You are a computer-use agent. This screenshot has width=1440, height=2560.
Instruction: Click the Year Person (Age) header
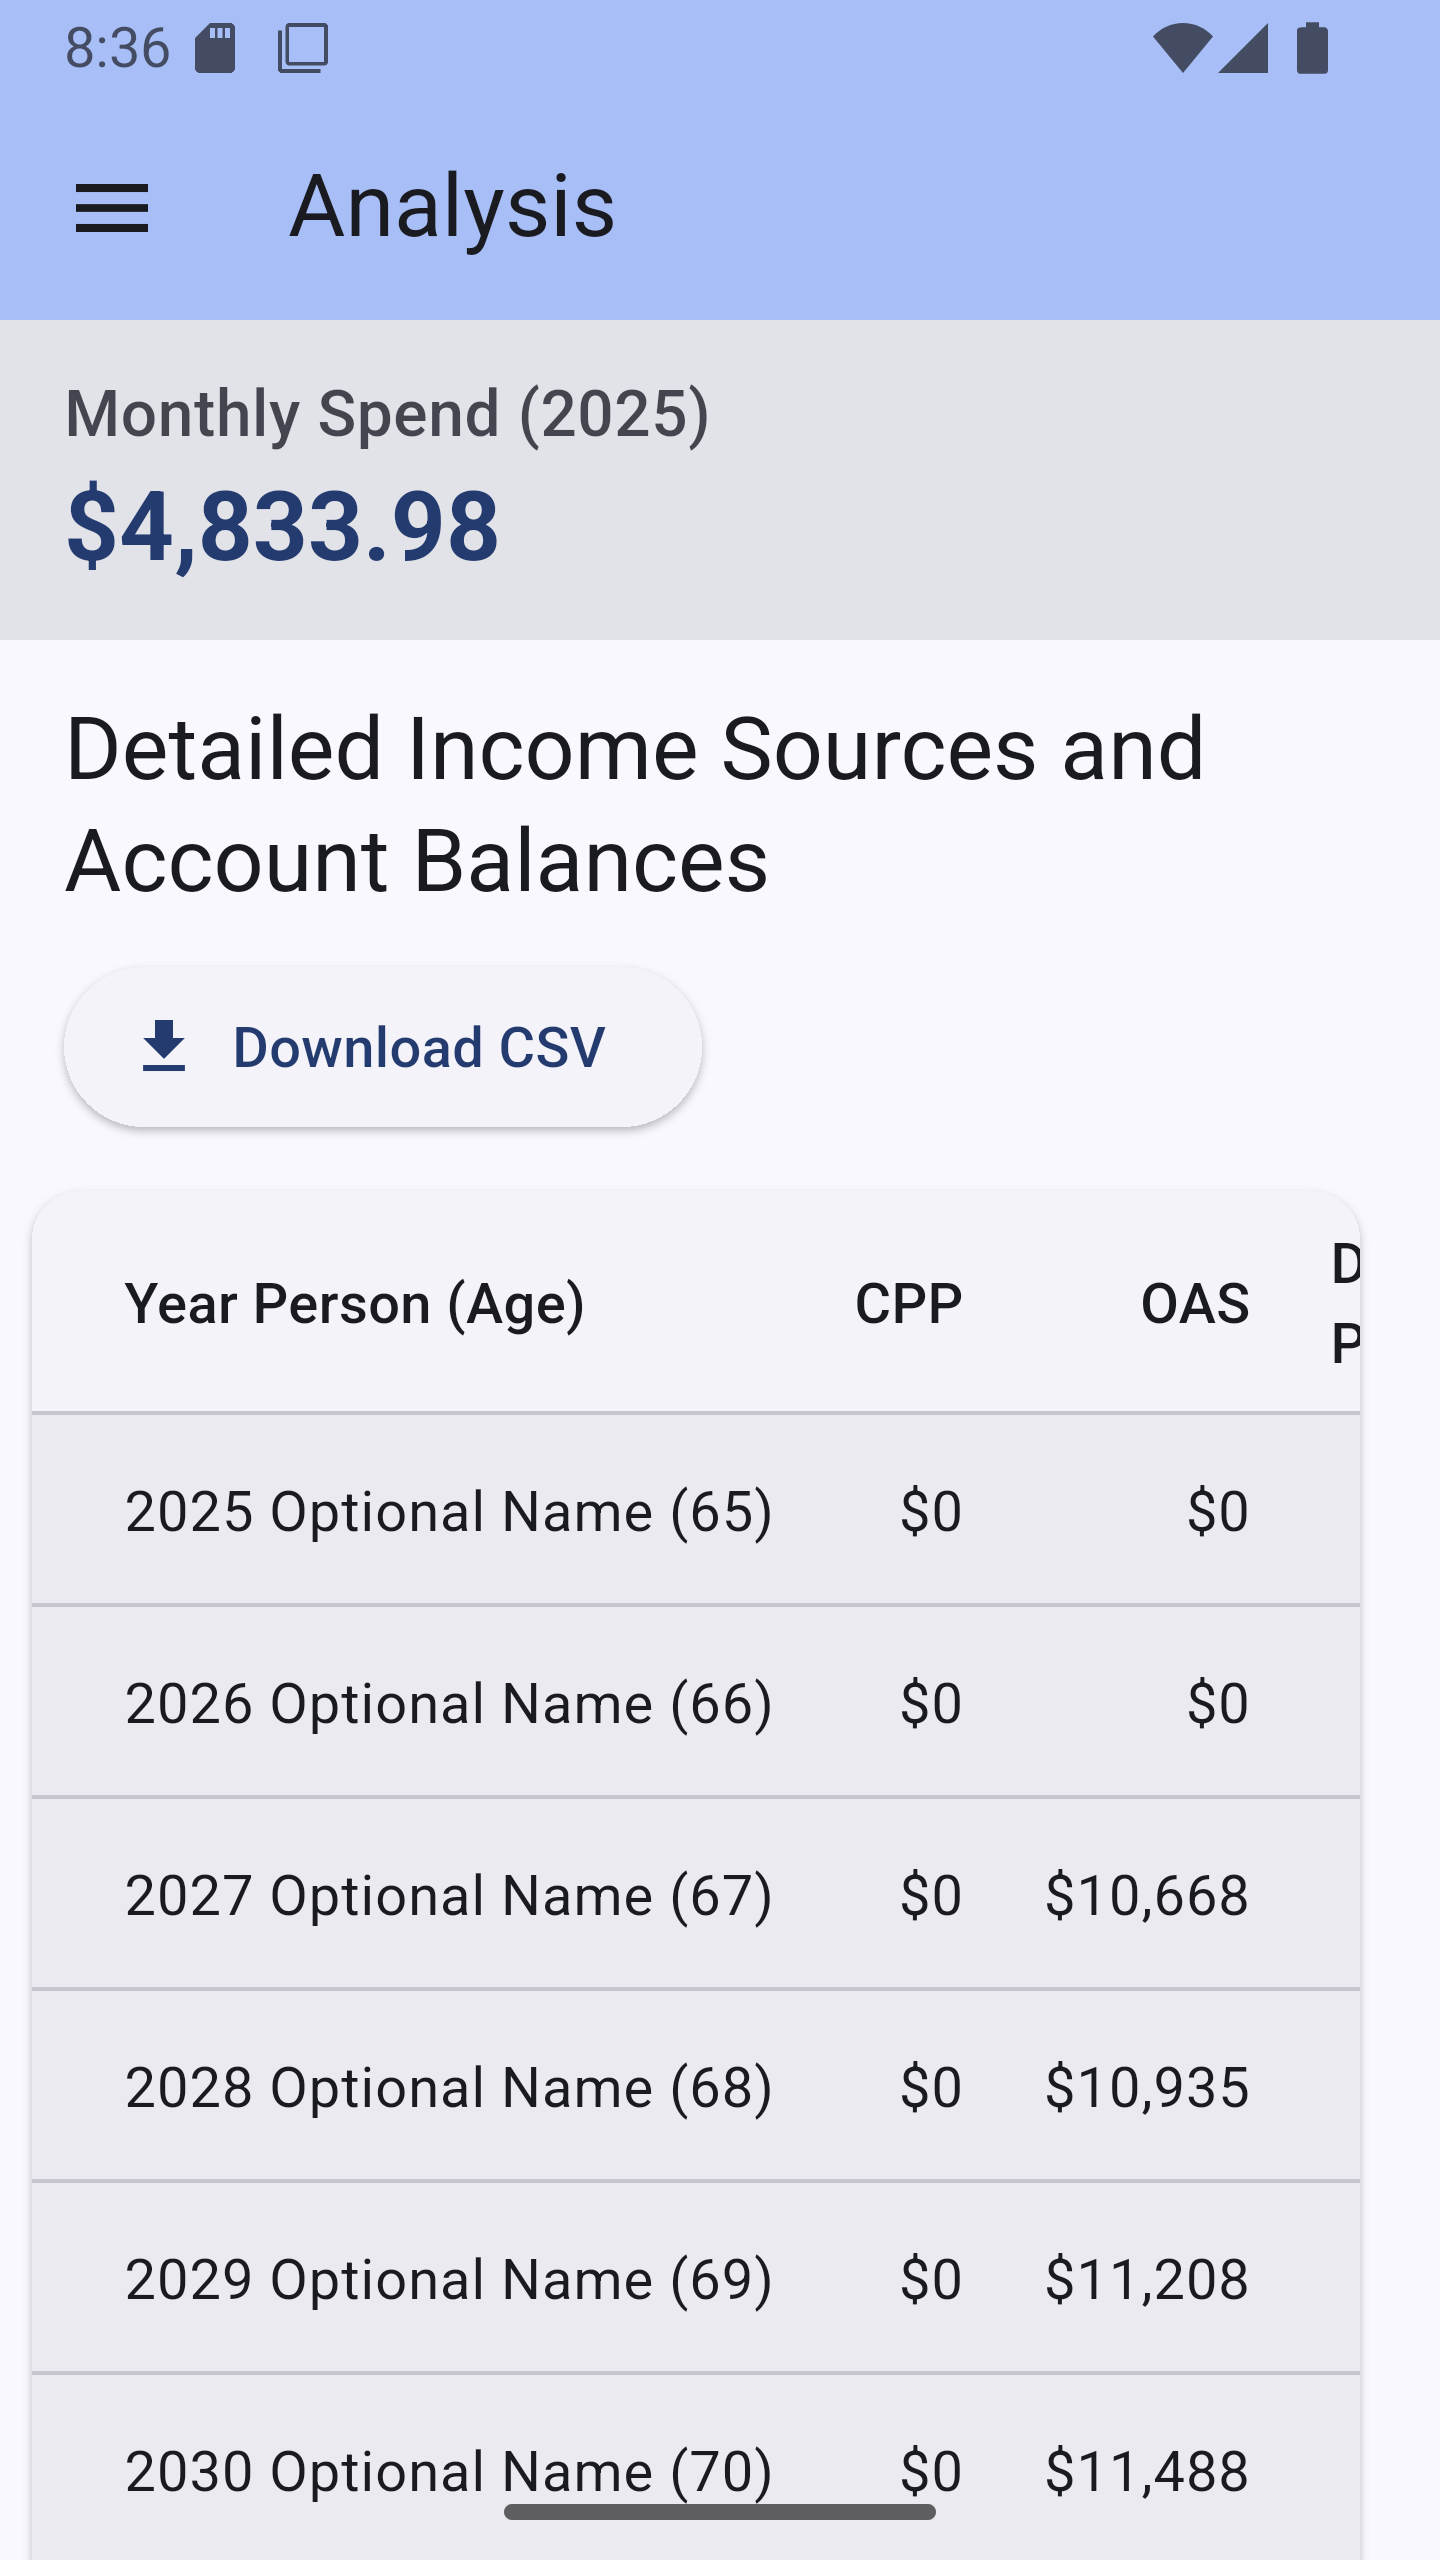[354, 1303]
